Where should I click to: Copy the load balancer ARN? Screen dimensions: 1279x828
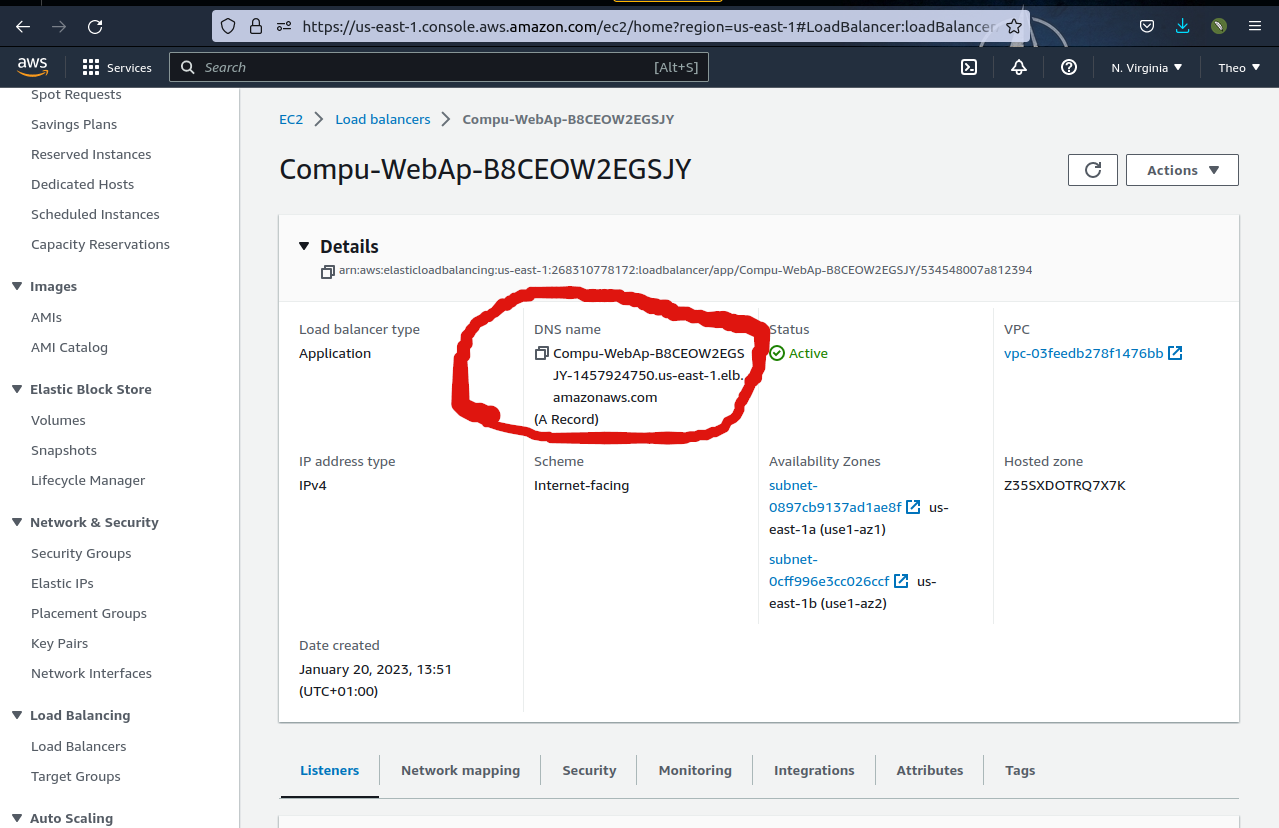(327, 271)
